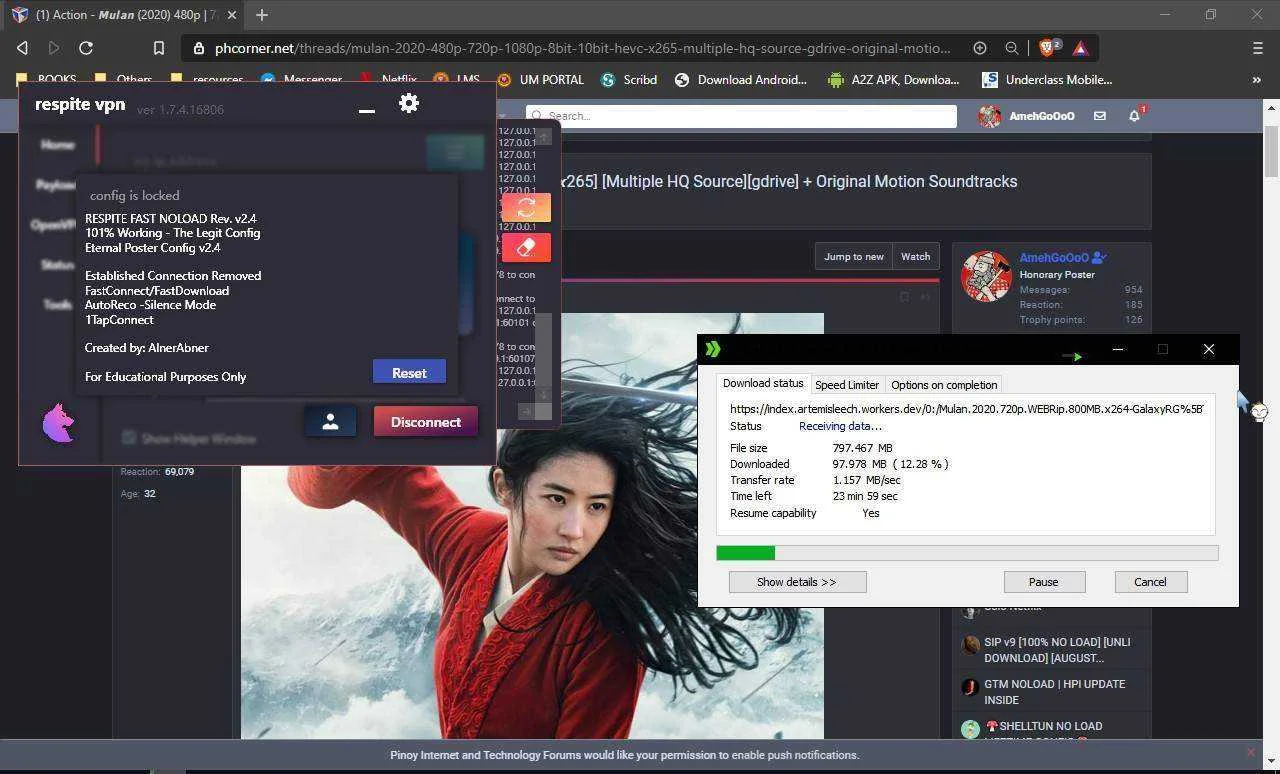Click the download progress bar
Image resolution: width=1280 pixels, height=774 pixels.
967,553
